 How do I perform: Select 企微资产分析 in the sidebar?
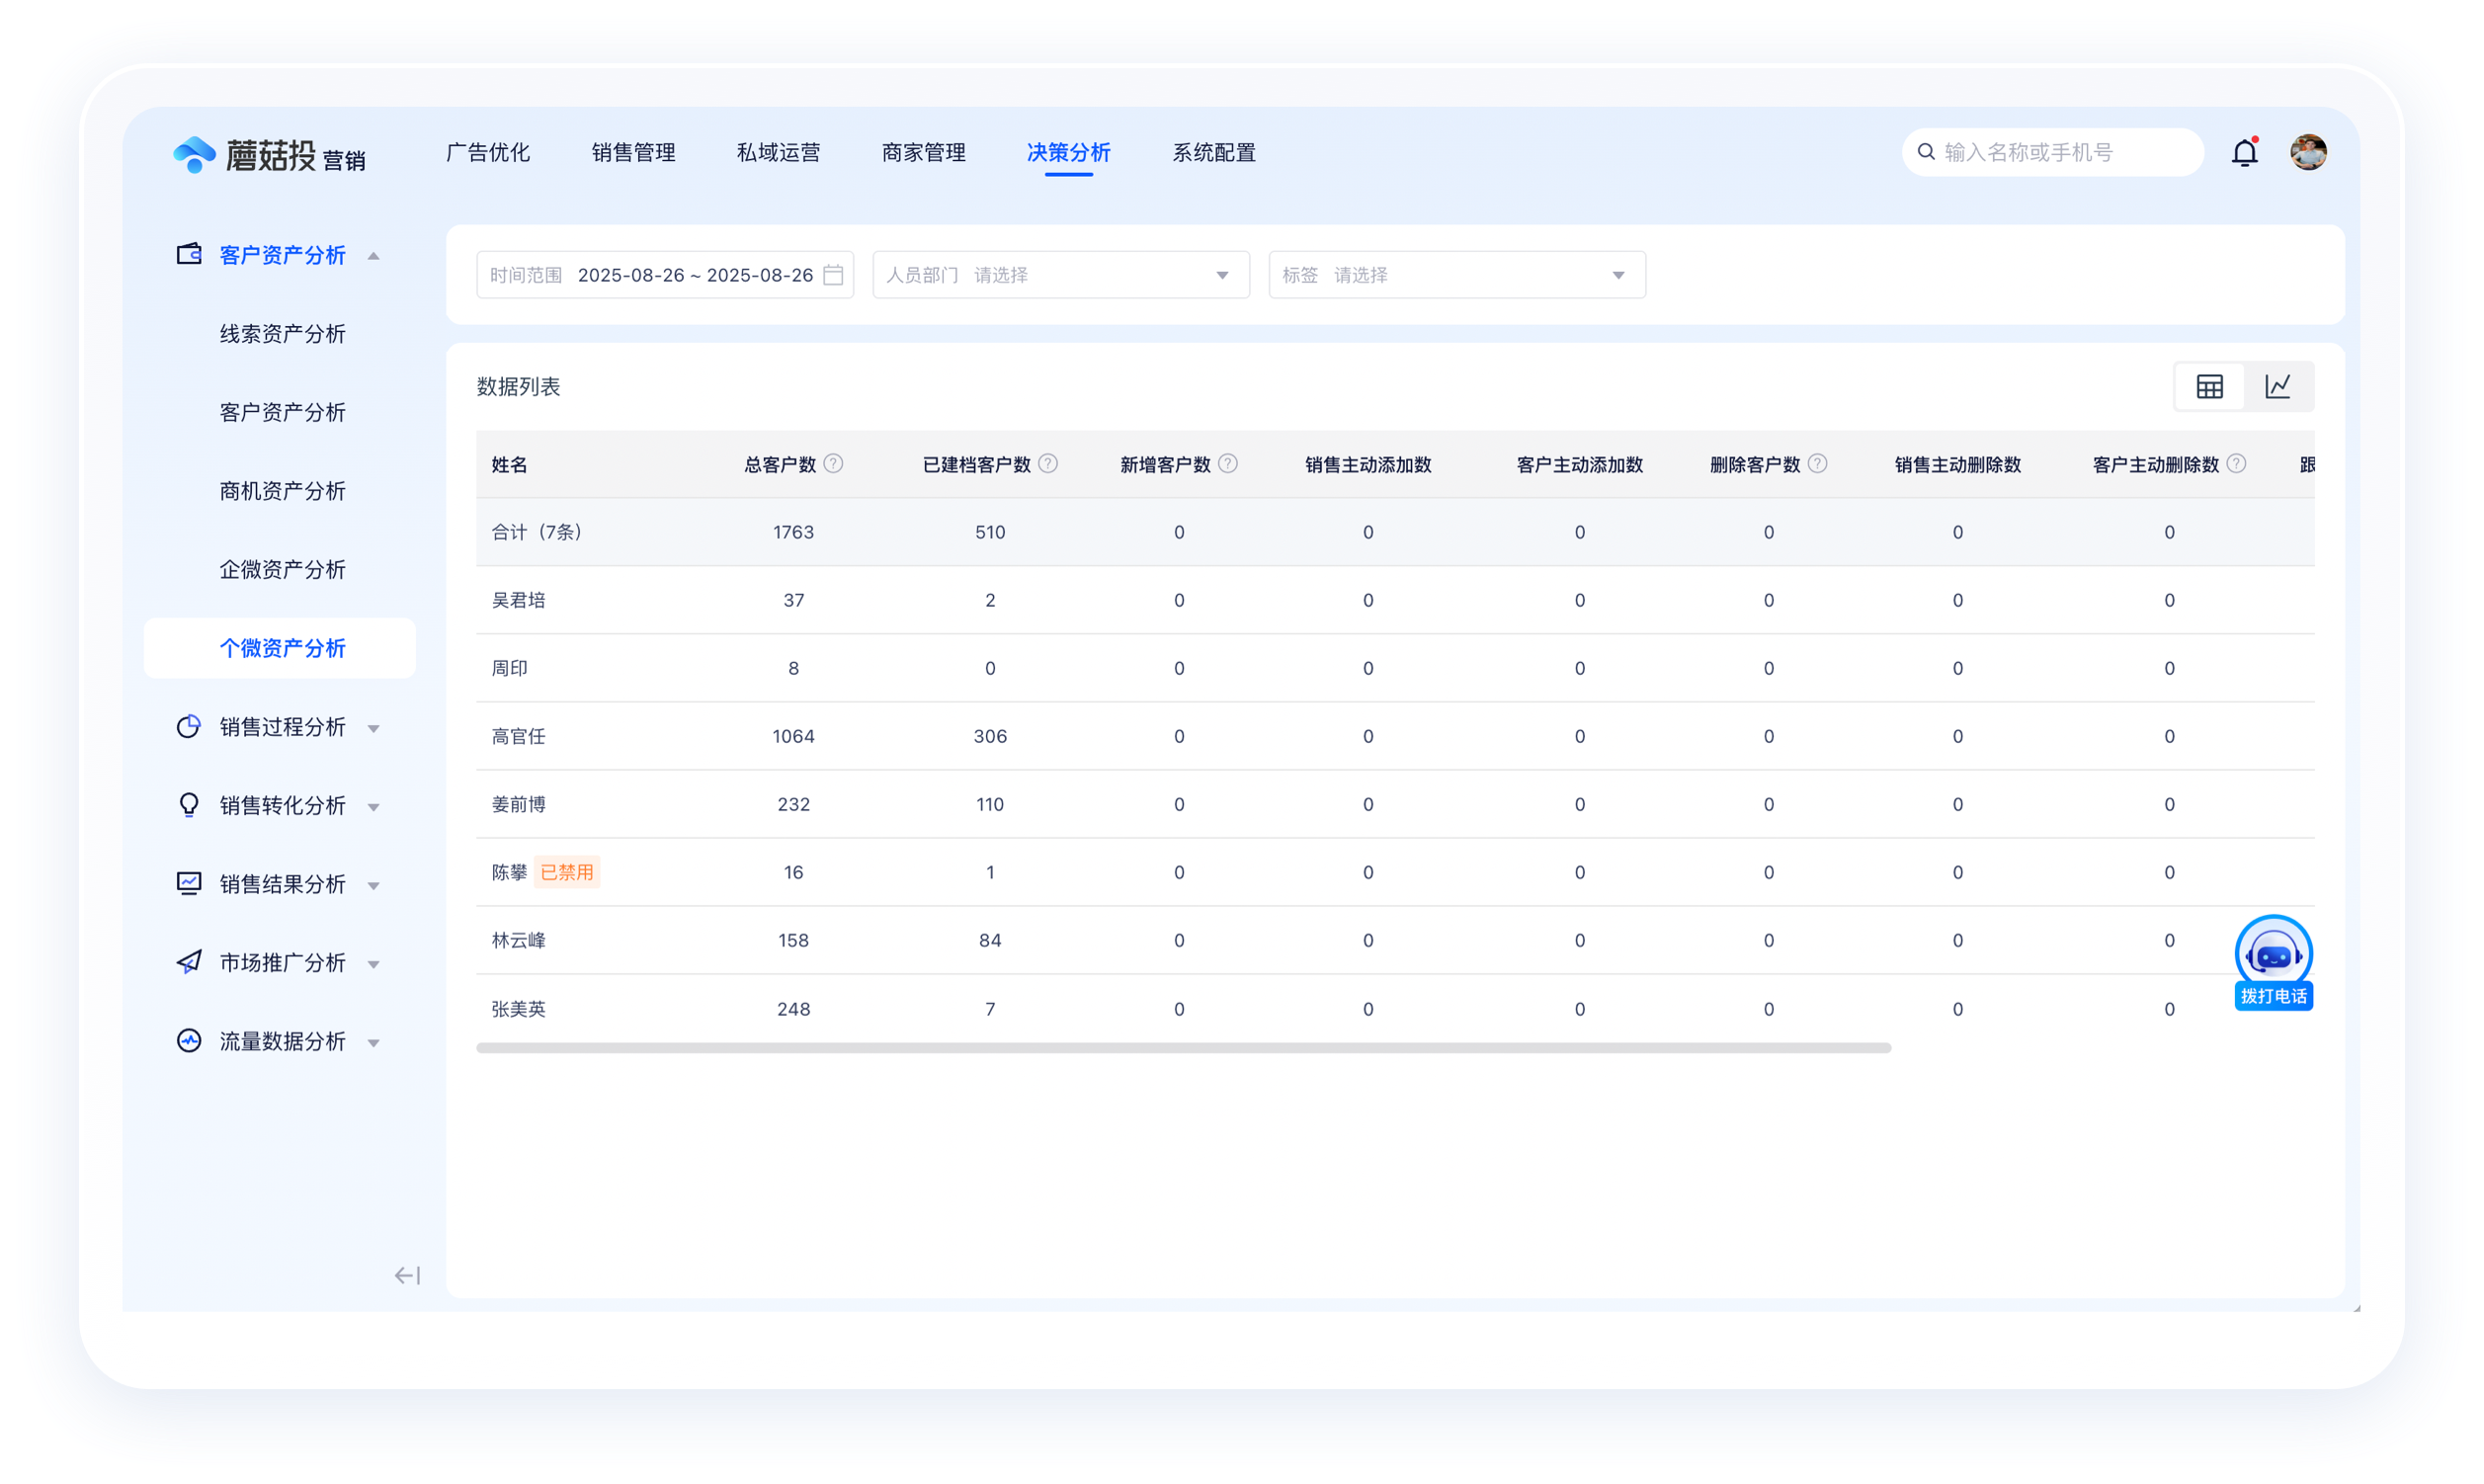[x=282, y=570]
